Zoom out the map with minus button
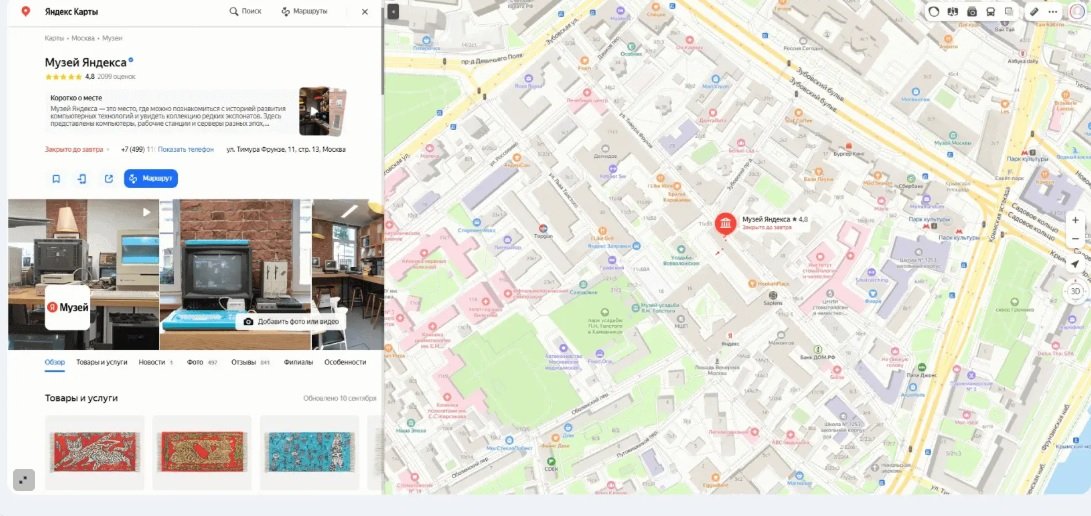This screenshot has height=516, width=1091. (1075, 239)
